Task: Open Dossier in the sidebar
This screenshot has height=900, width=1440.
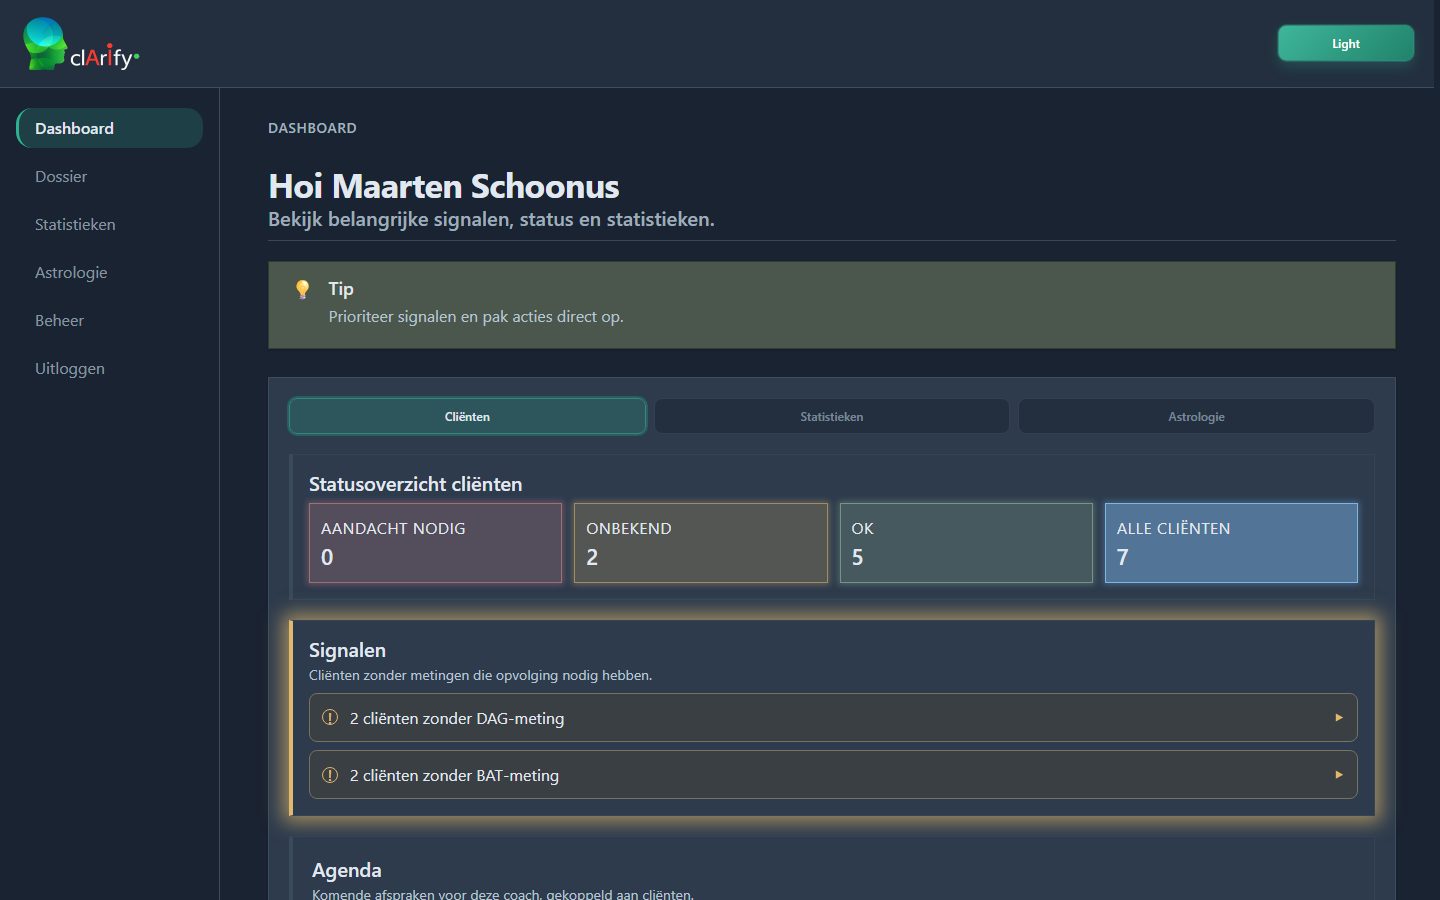Action: (109, 176)
